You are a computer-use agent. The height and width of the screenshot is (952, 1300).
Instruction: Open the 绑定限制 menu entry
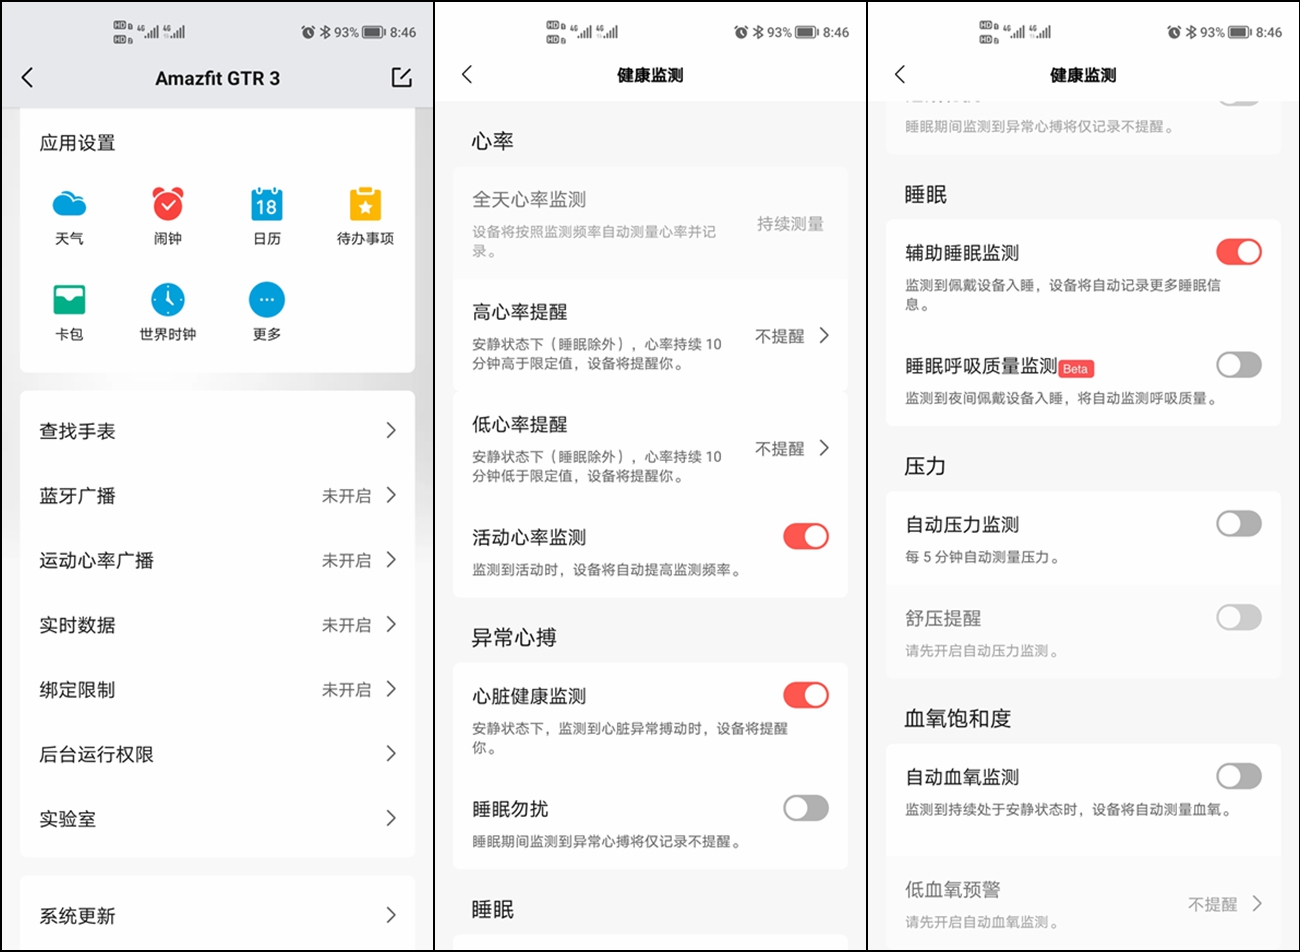217,689
